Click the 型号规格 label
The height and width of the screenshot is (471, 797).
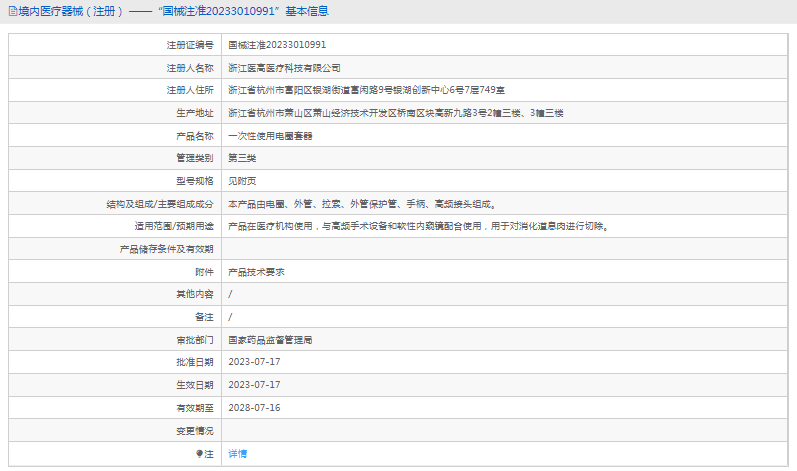[x=195, y=181]
